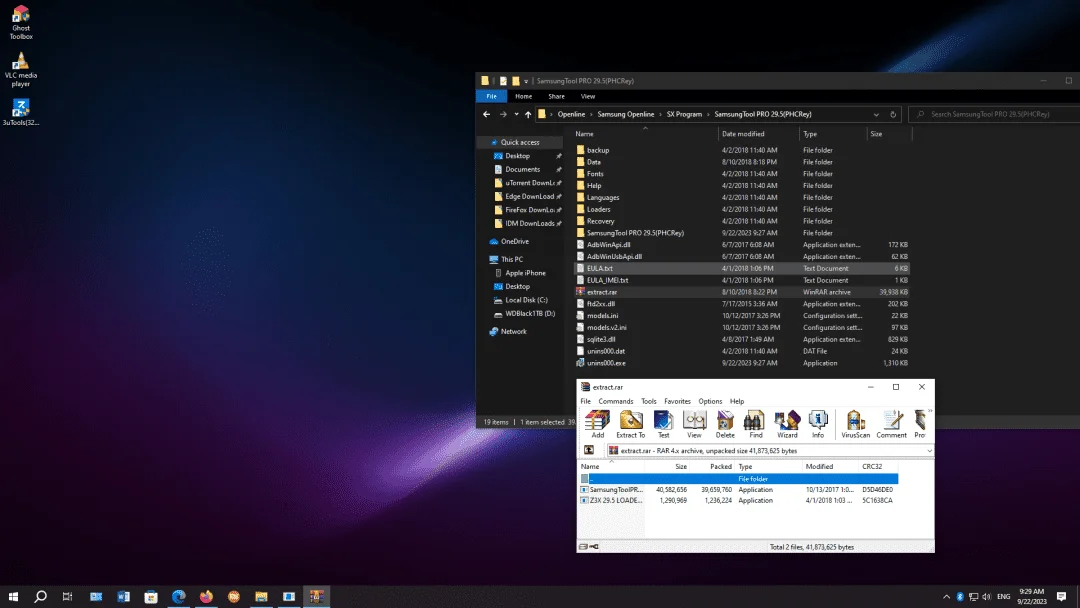
Task: Open Task View on the taskbar
Action: click(x=68, y=596)
